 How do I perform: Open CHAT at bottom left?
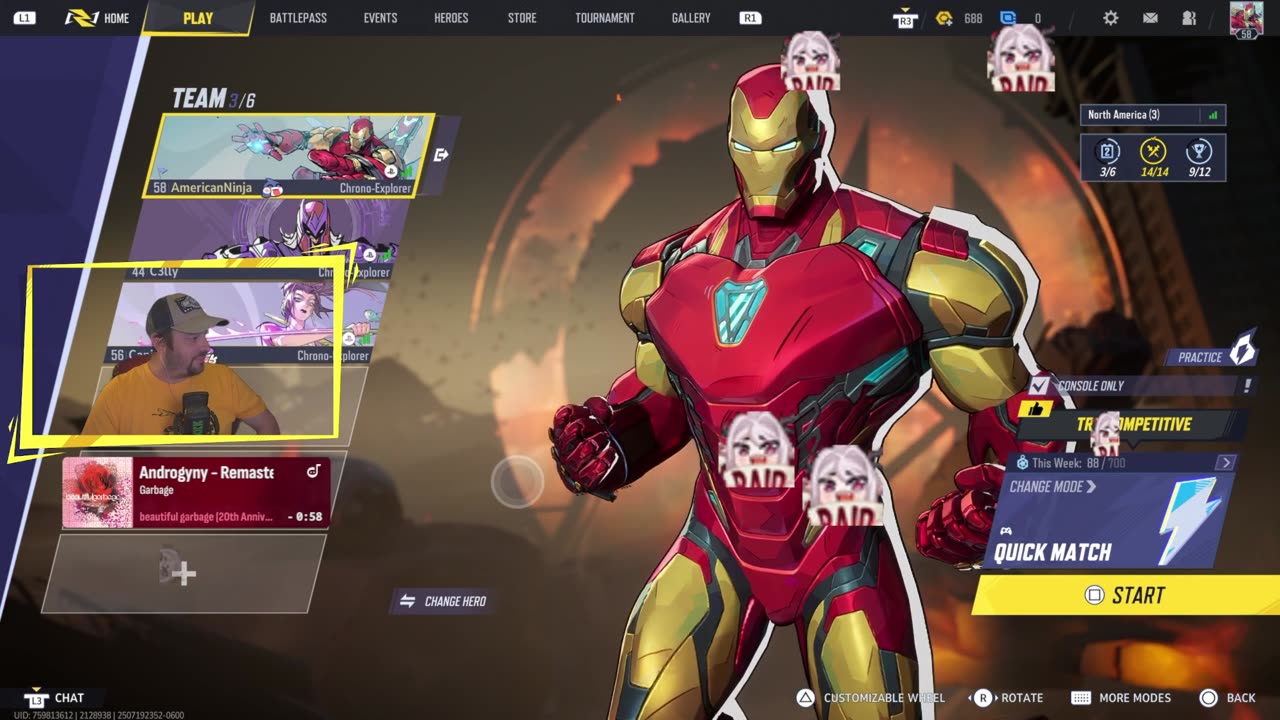coord(55,698)
